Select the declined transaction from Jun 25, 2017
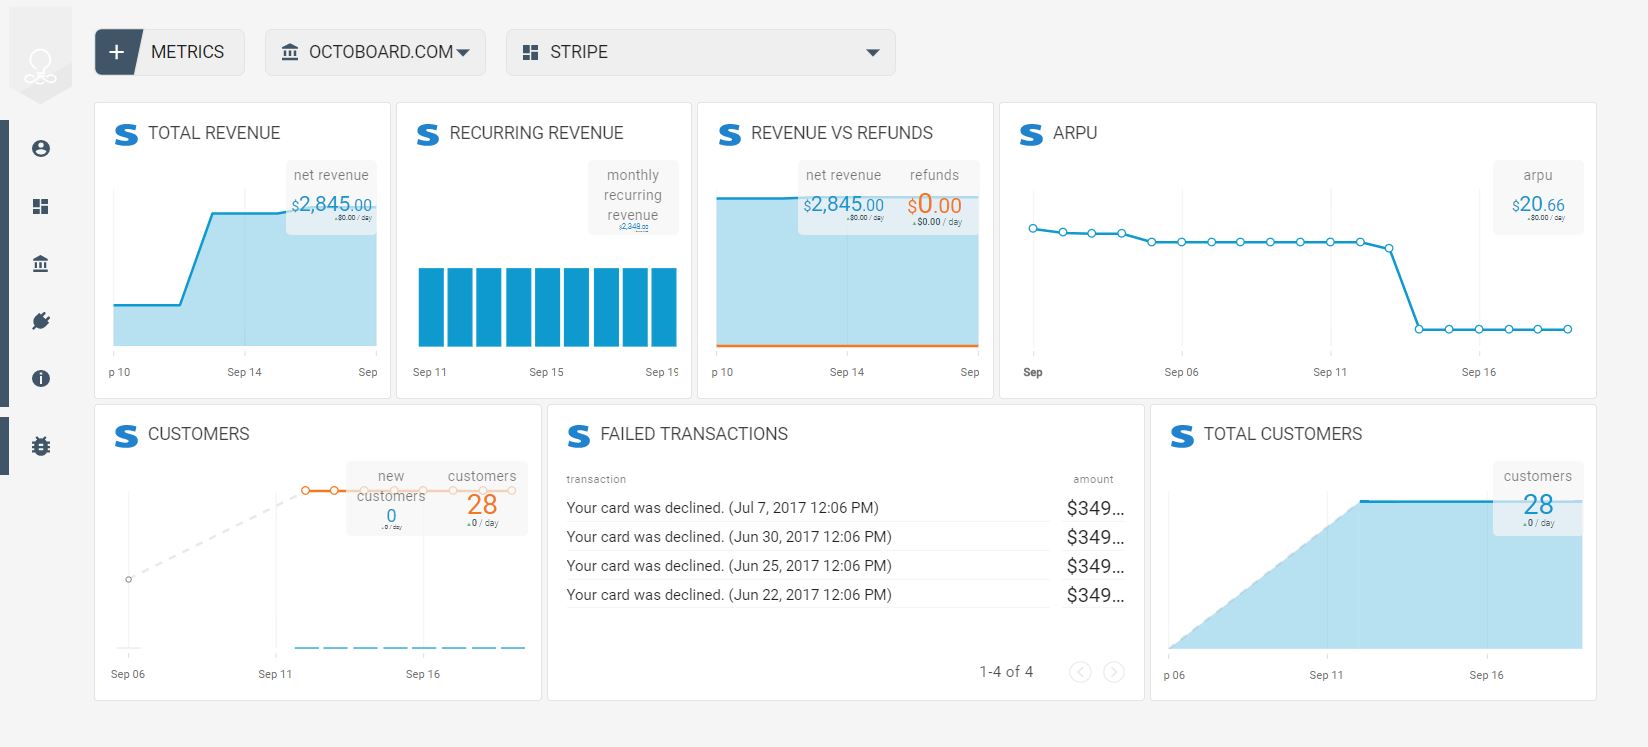 point(729,566)
